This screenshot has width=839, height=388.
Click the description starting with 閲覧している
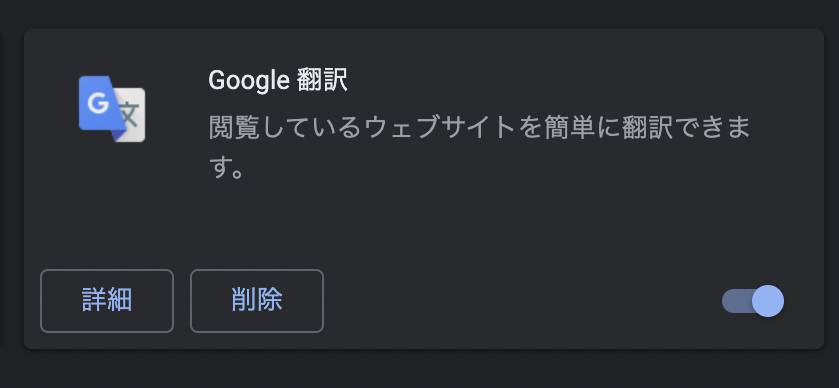click(x=480, y=148)
